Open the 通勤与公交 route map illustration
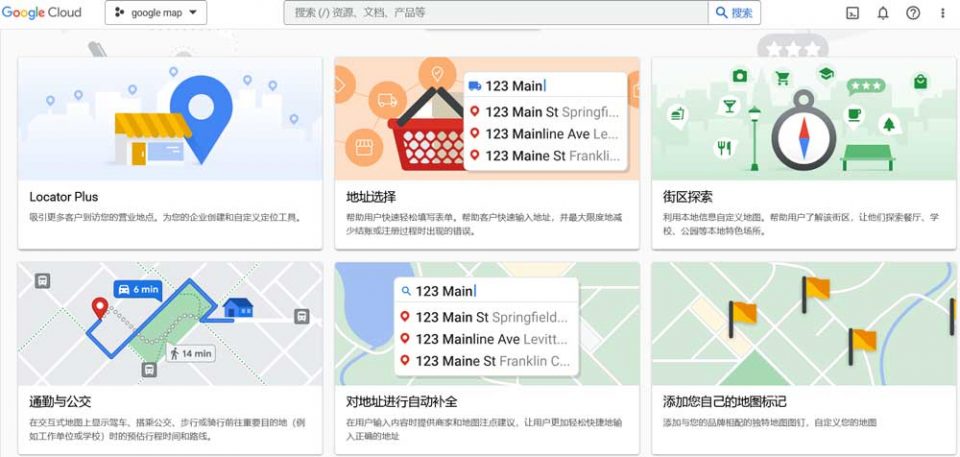This screenshot has height=457, width=960. (170, 324)
